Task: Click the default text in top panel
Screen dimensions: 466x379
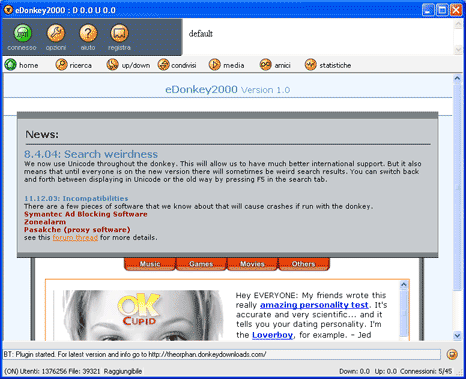Action: (x=201, y=34)
